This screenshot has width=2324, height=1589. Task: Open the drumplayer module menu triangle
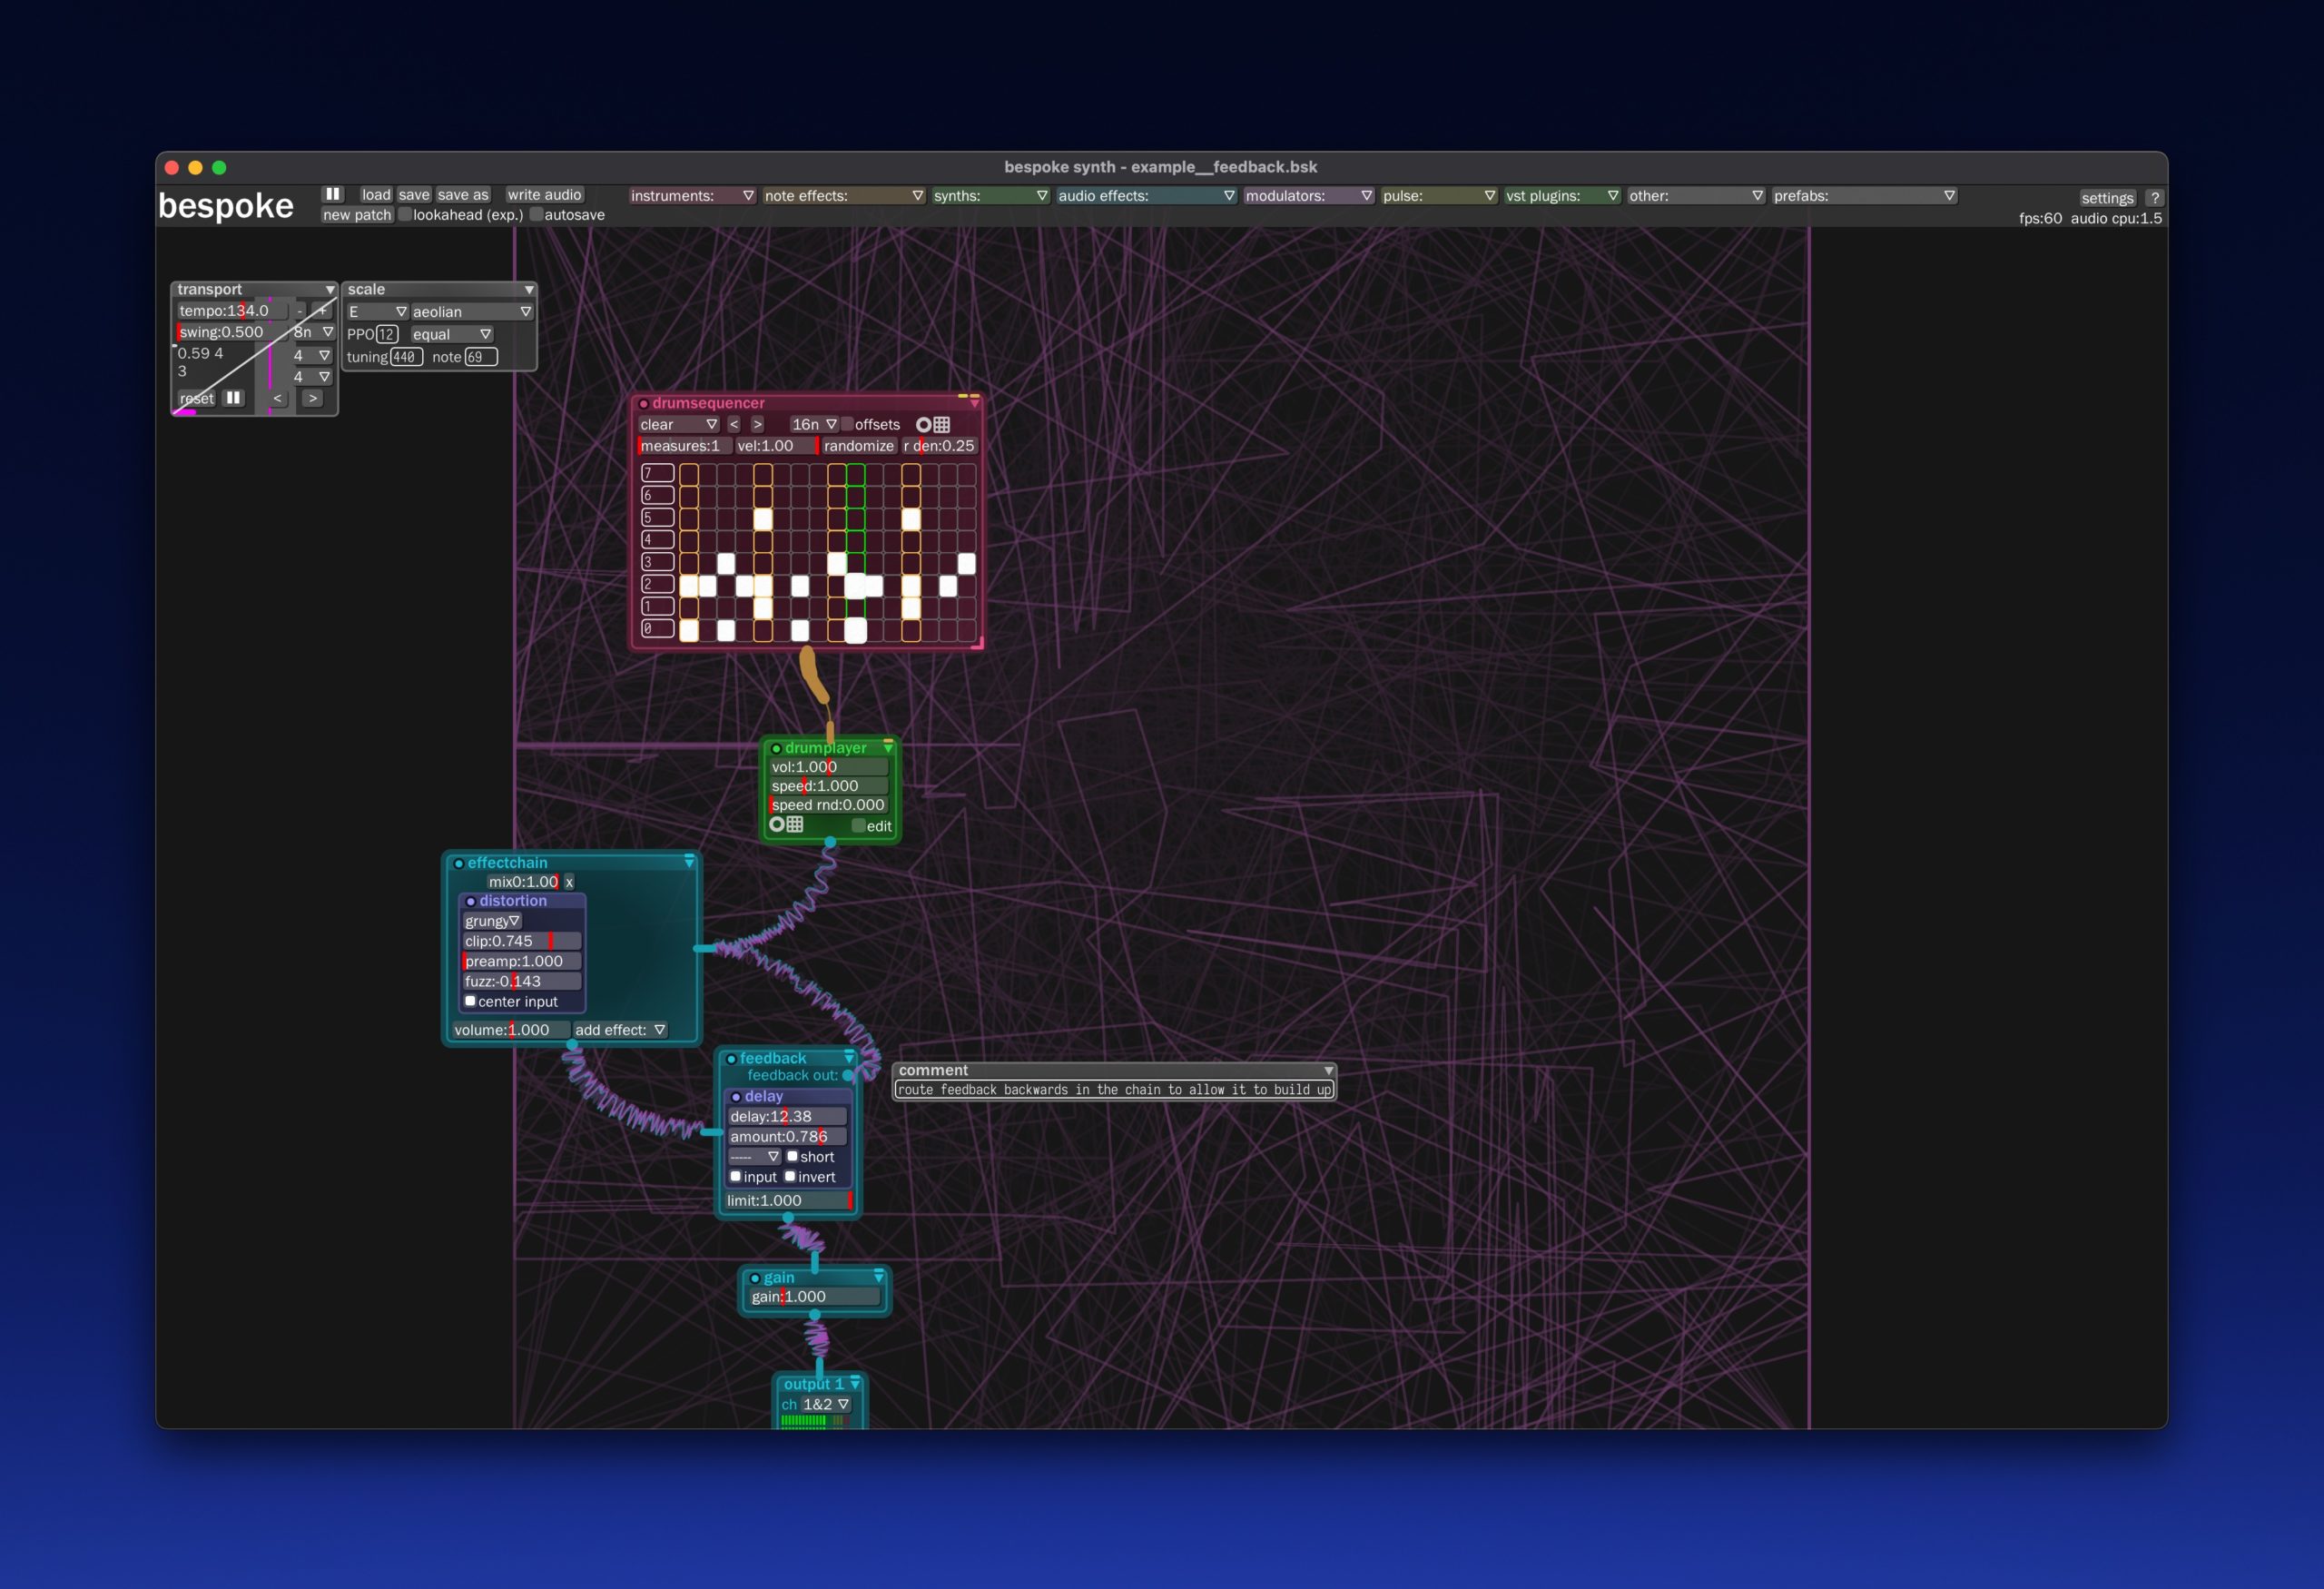coord(887,747)
